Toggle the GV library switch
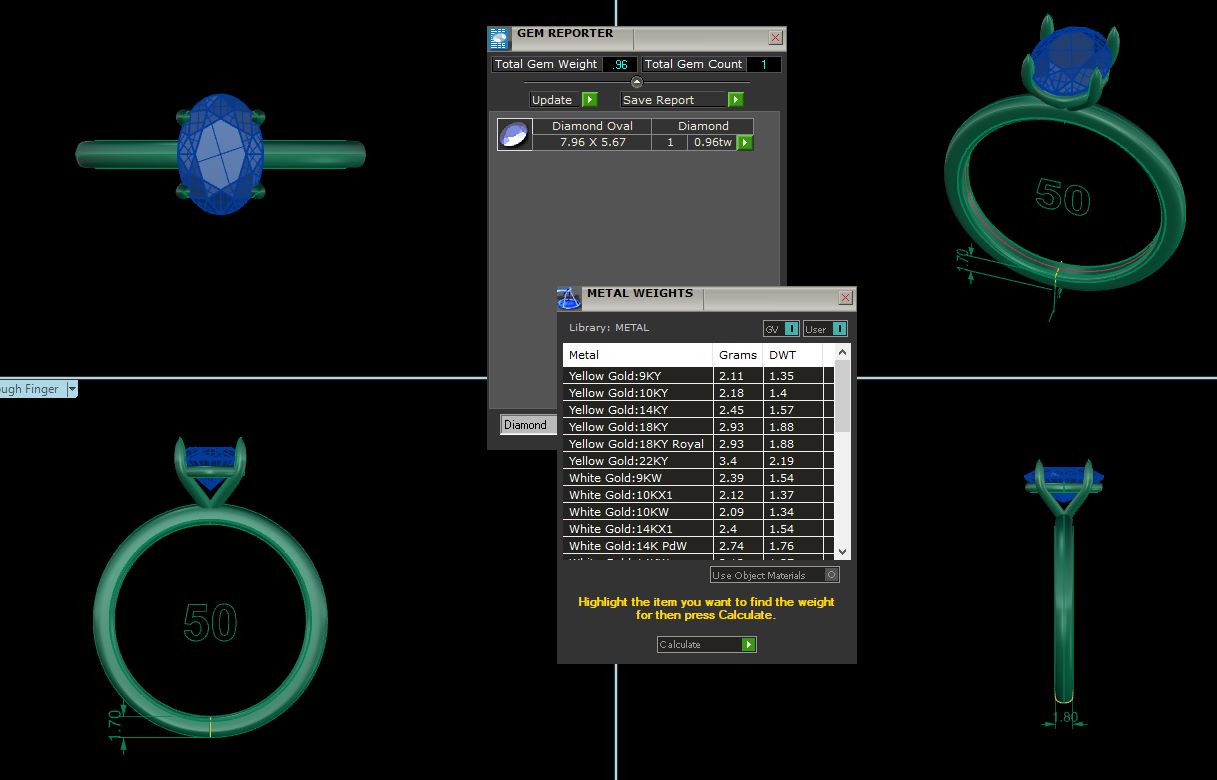The width and height of the screenshot is (1217, 780). pyautogui.click(x=791, y=329)
